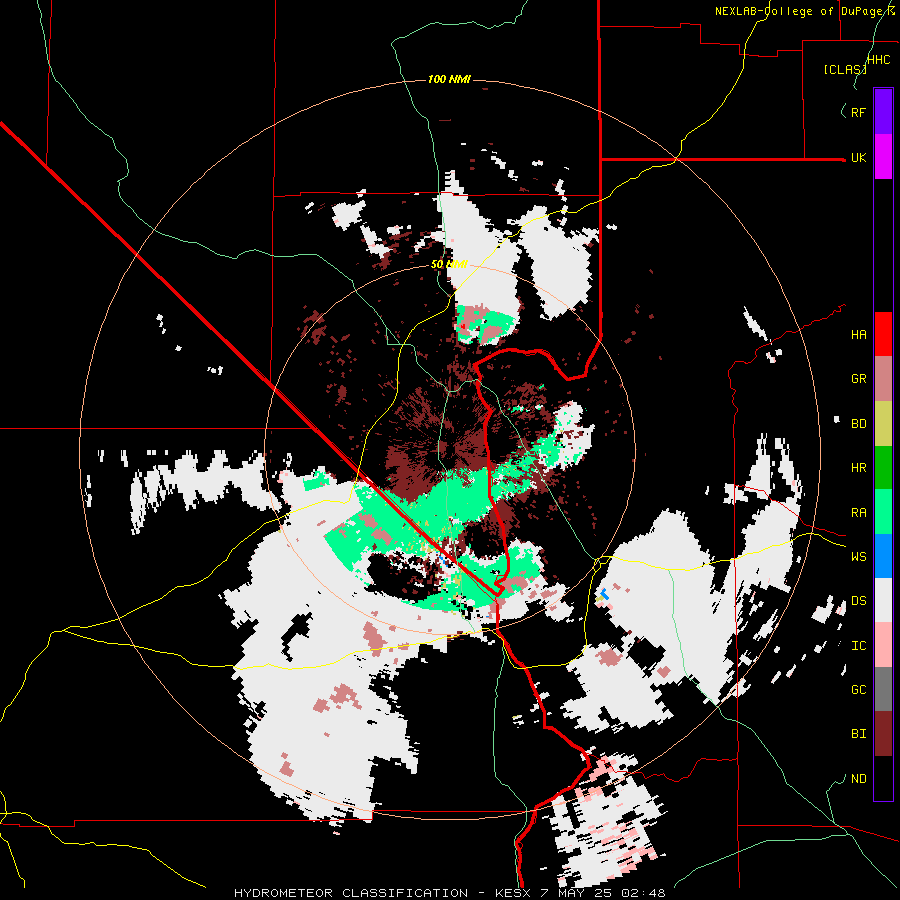Click the 'DS' legend label
The height and width of the screenshot is (900, 900).
tap(858, 601)
